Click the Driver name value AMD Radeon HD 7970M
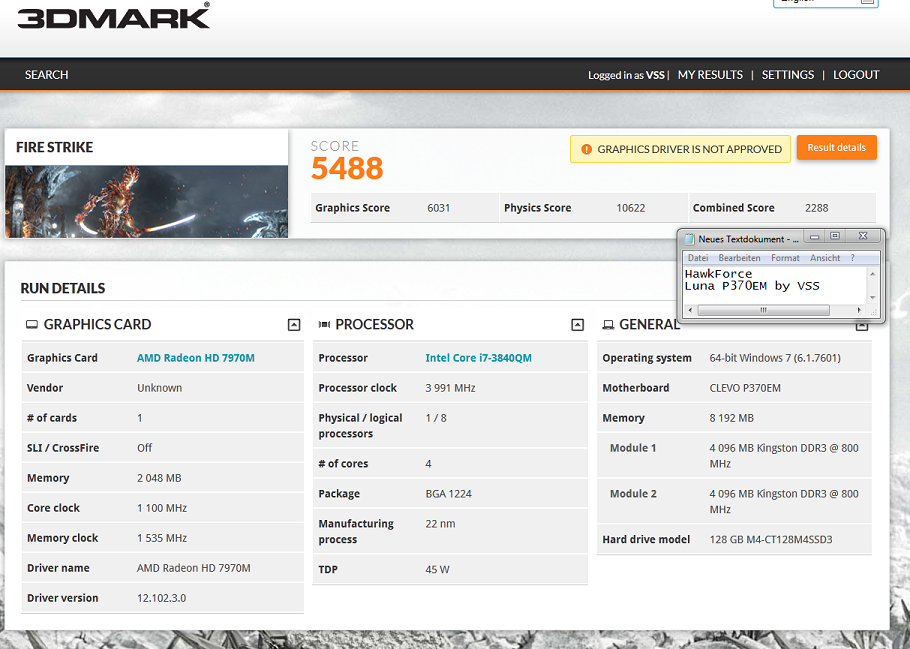The height and width of the screenshot is (649, 910). point(194,568)
